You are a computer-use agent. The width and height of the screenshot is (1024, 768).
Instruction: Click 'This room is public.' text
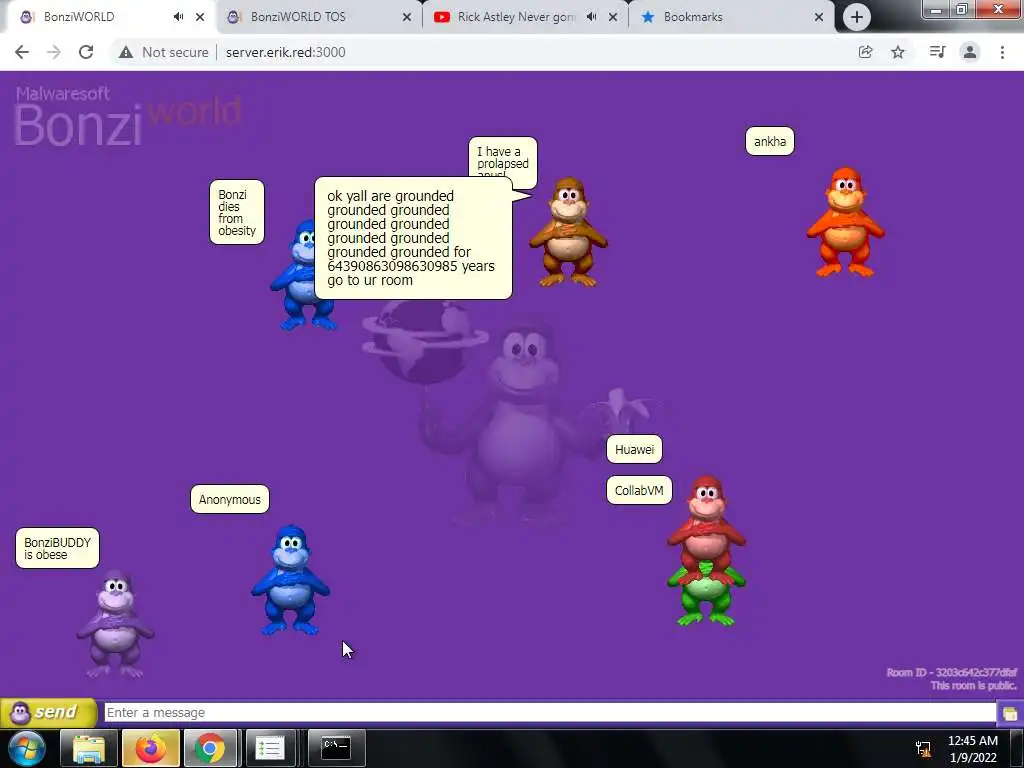pos(974,685)
